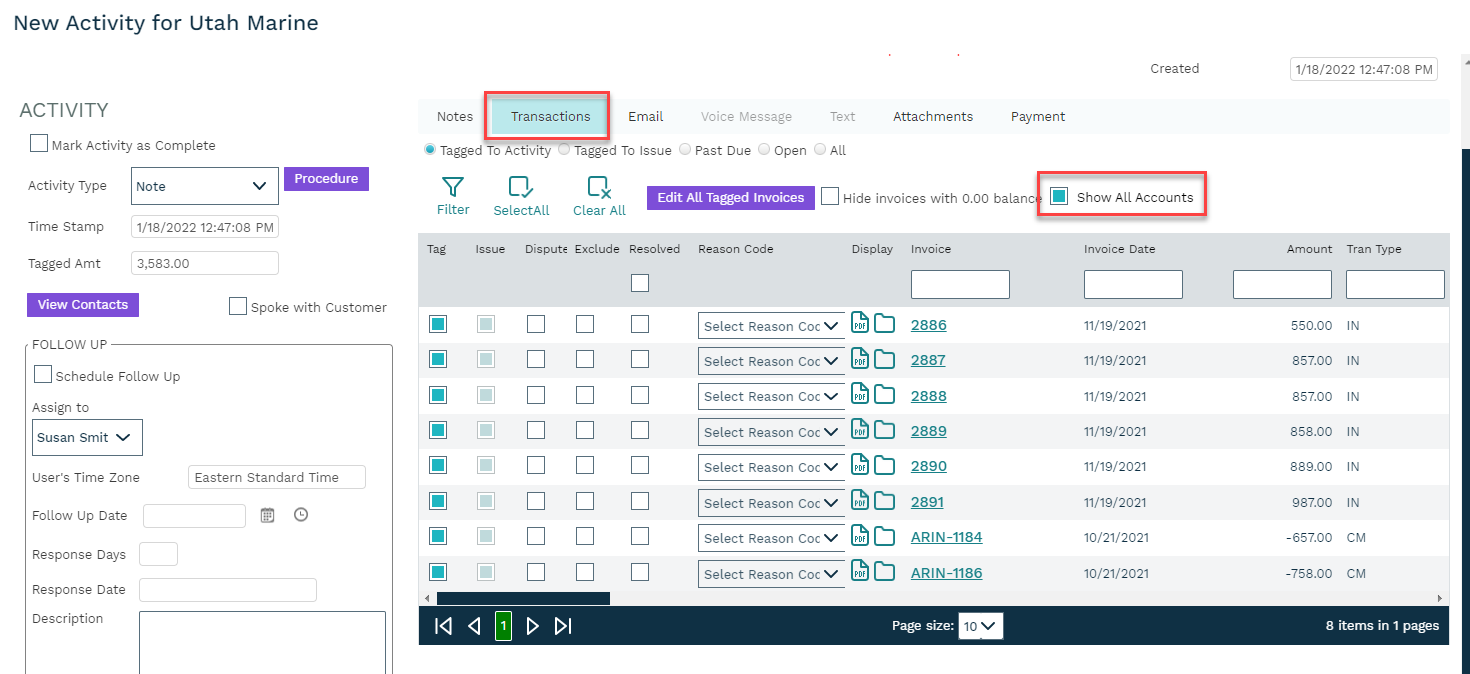Open Page size dropdown
The width and height of the screenshot is (1470, 674).
(980, 626)
